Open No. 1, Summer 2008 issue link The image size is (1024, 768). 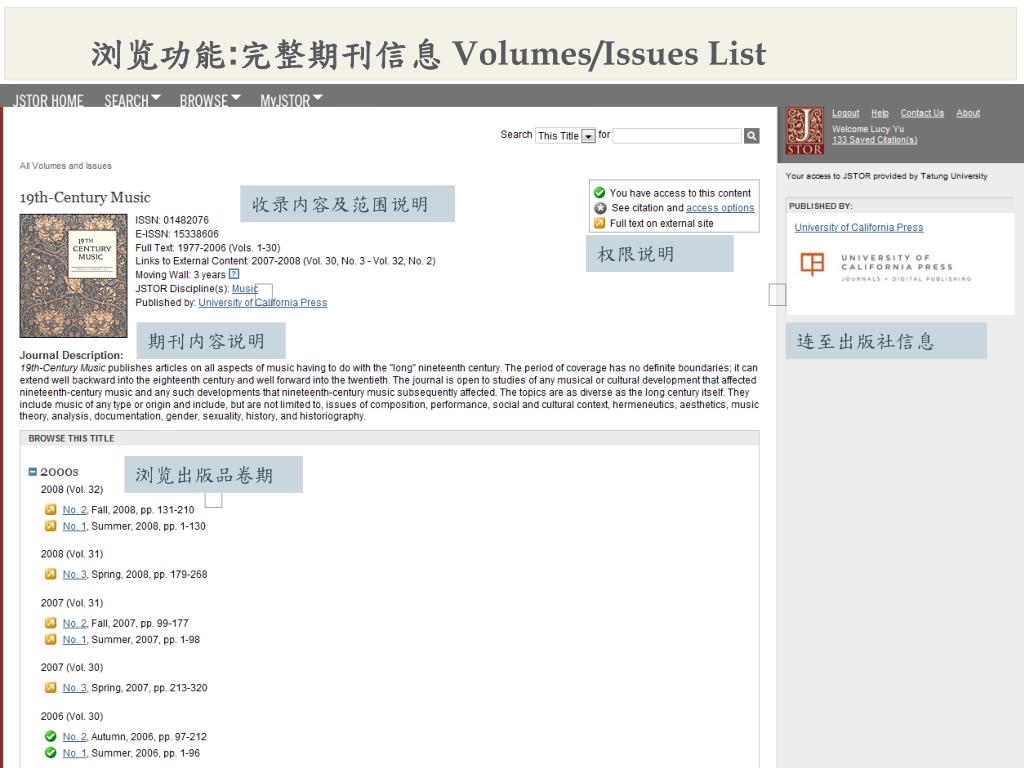tap(74, 526)
